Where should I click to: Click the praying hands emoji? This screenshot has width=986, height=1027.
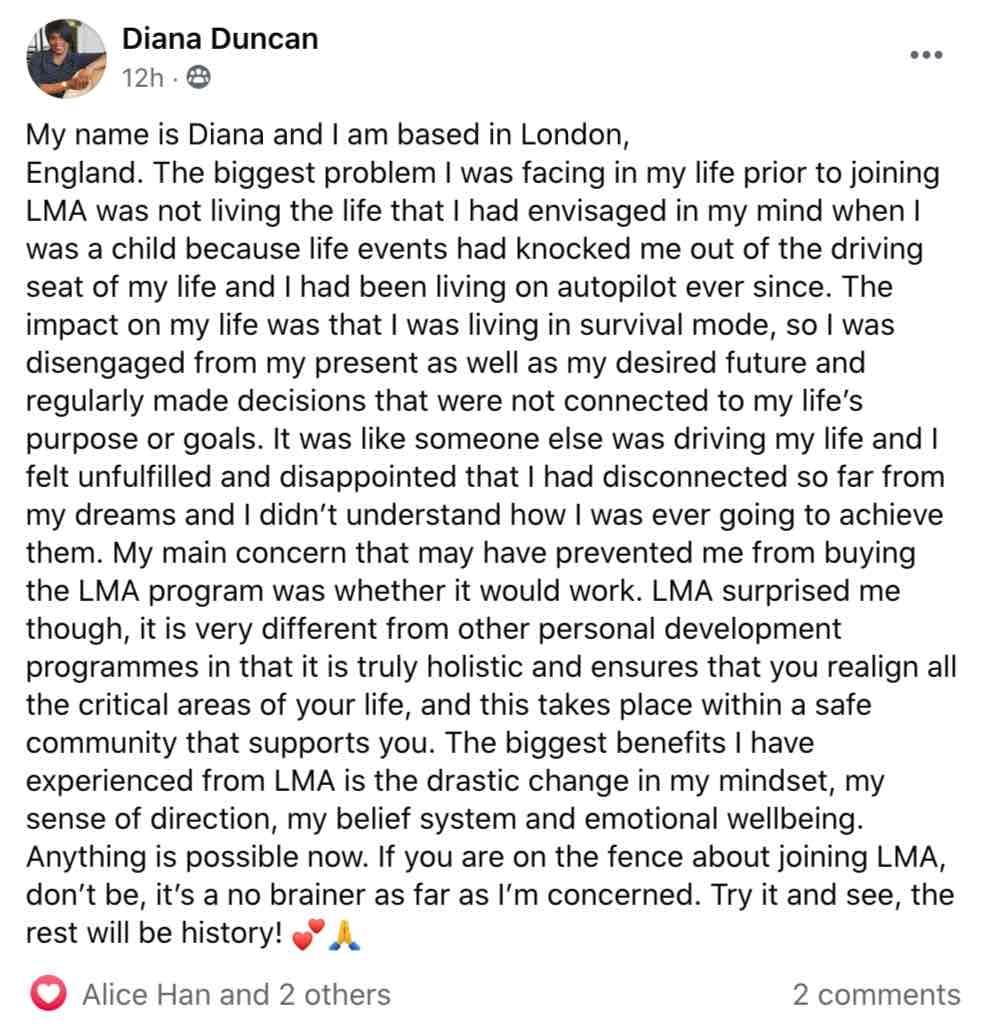point(344,935)
